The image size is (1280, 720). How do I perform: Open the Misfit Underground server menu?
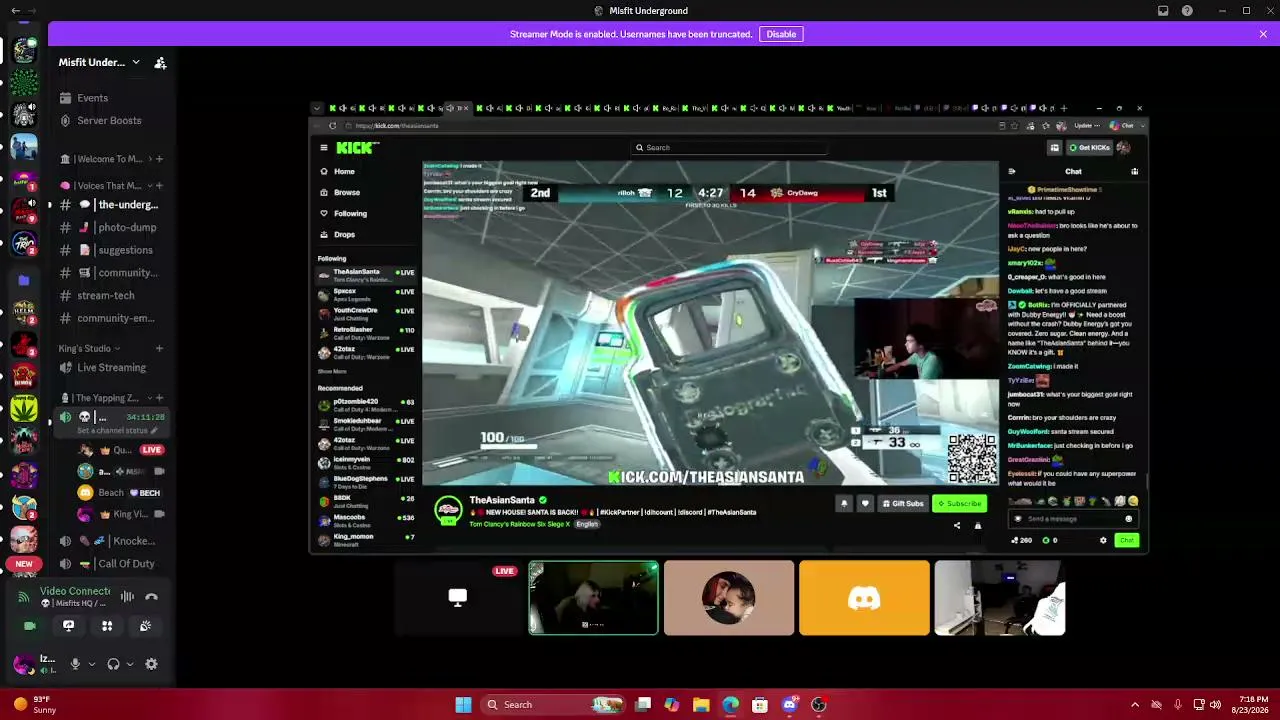(x=98, y=63)
